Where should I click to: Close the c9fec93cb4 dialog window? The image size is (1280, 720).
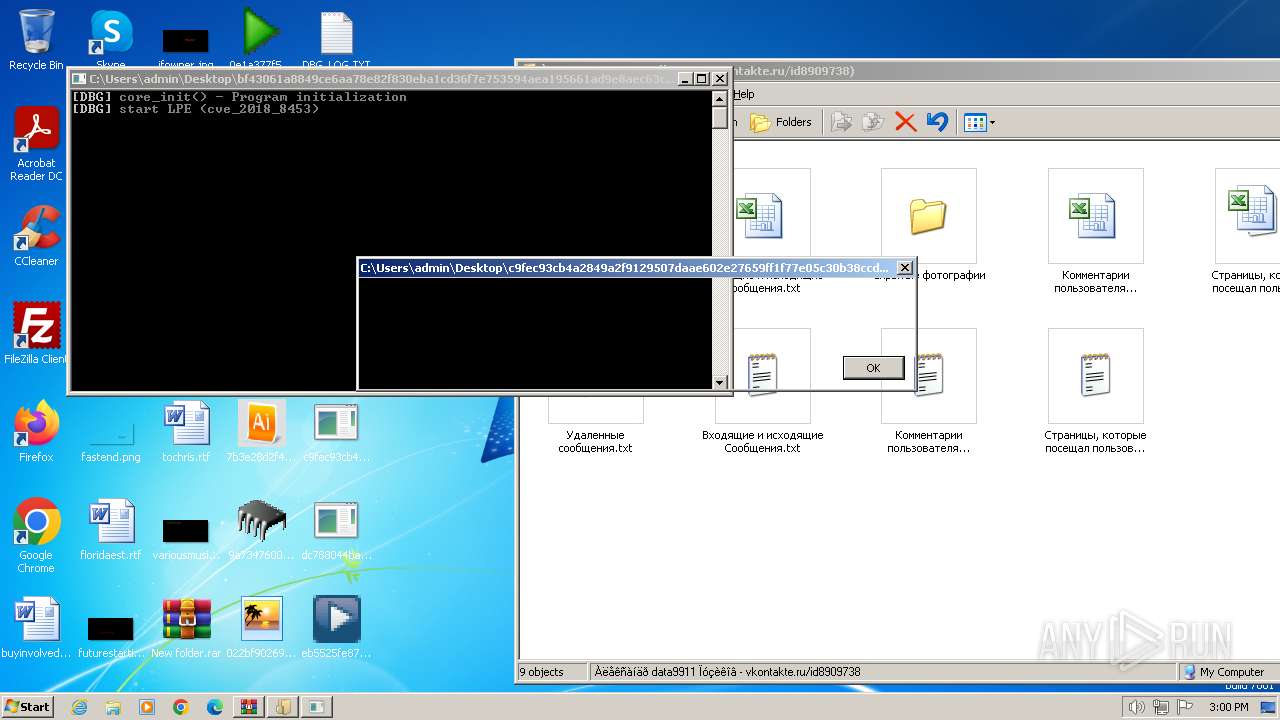904,267
